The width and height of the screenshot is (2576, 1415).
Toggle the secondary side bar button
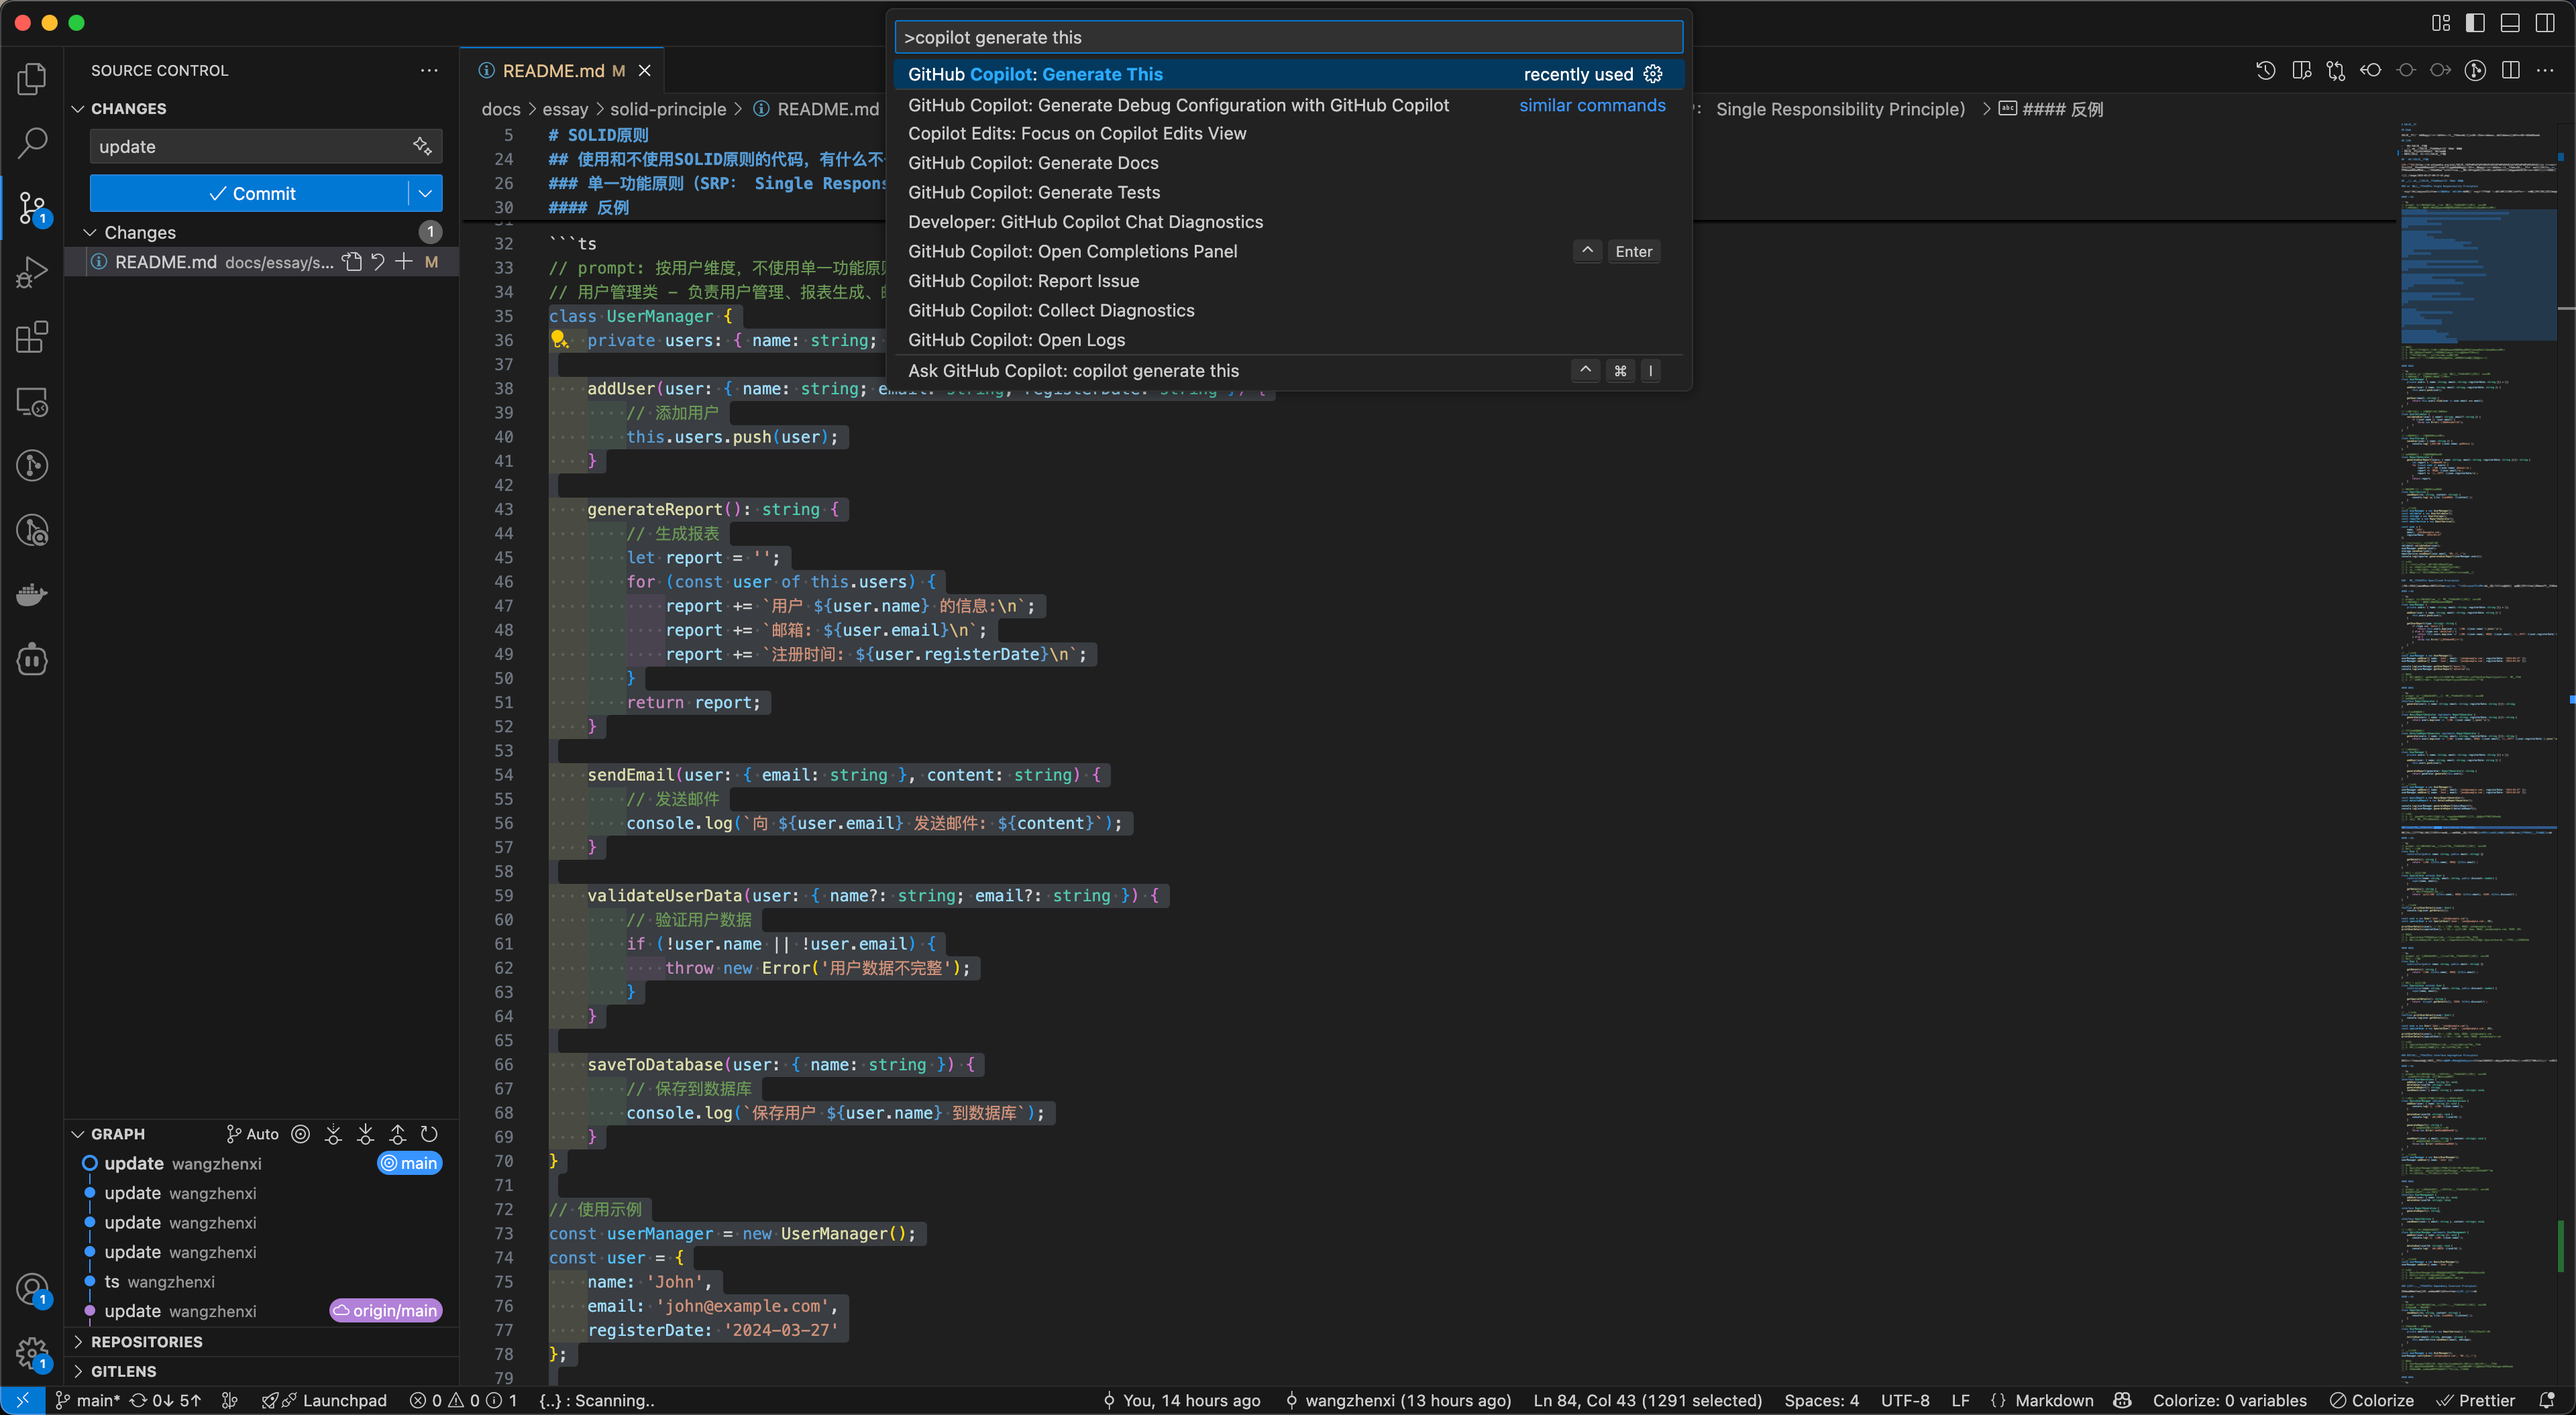[x=2545, y=22]
